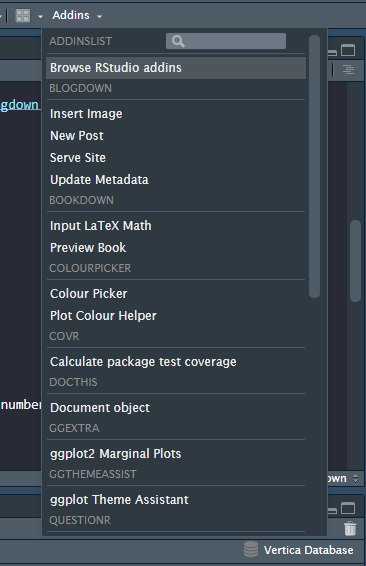Click the workspace panes grid icon

(x=23, y=16)
